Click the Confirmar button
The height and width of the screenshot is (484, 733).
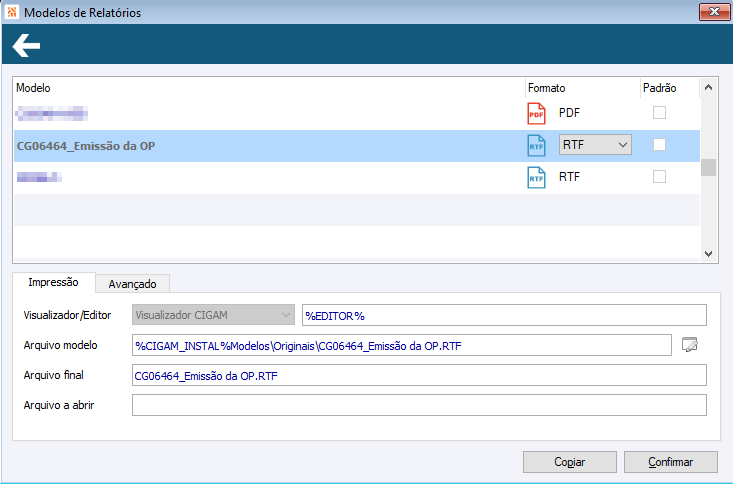pos(670,462)
